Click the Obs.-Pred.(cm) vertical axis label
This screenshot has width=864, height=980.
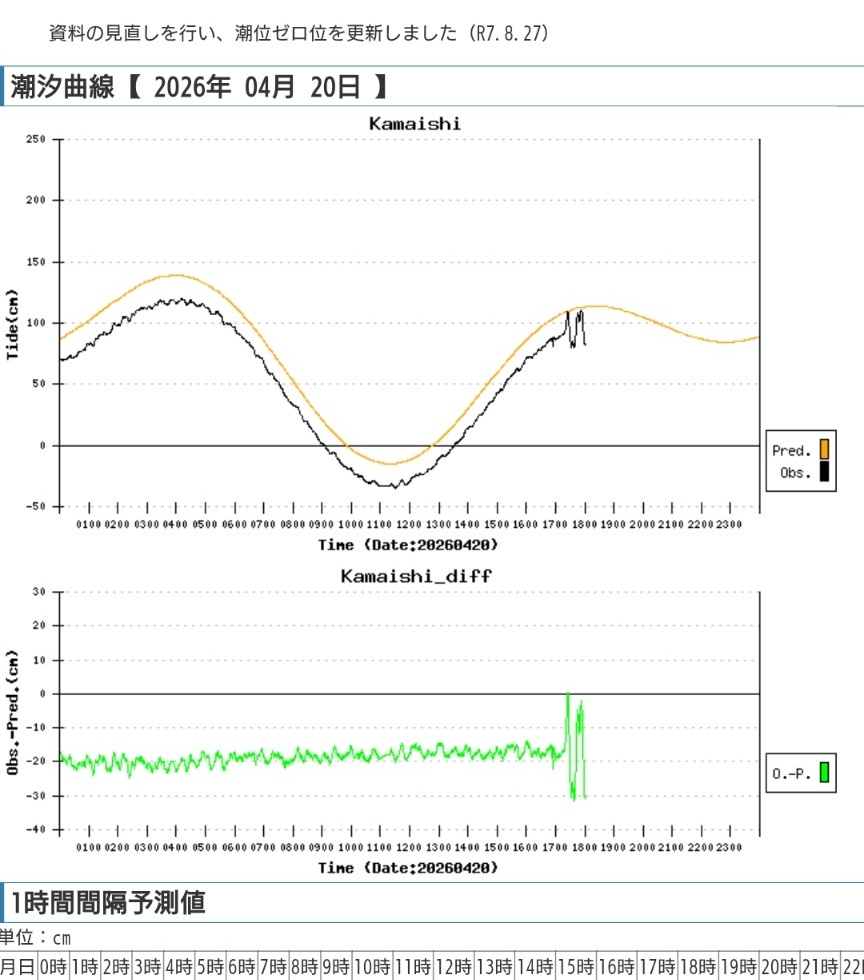[13, 711]
